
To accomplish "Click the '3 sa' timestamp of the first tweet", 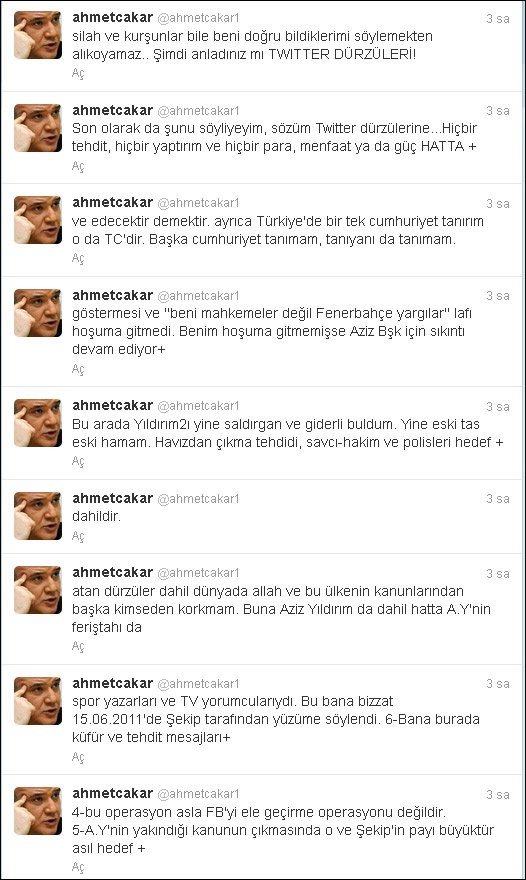I will point(497,19).
